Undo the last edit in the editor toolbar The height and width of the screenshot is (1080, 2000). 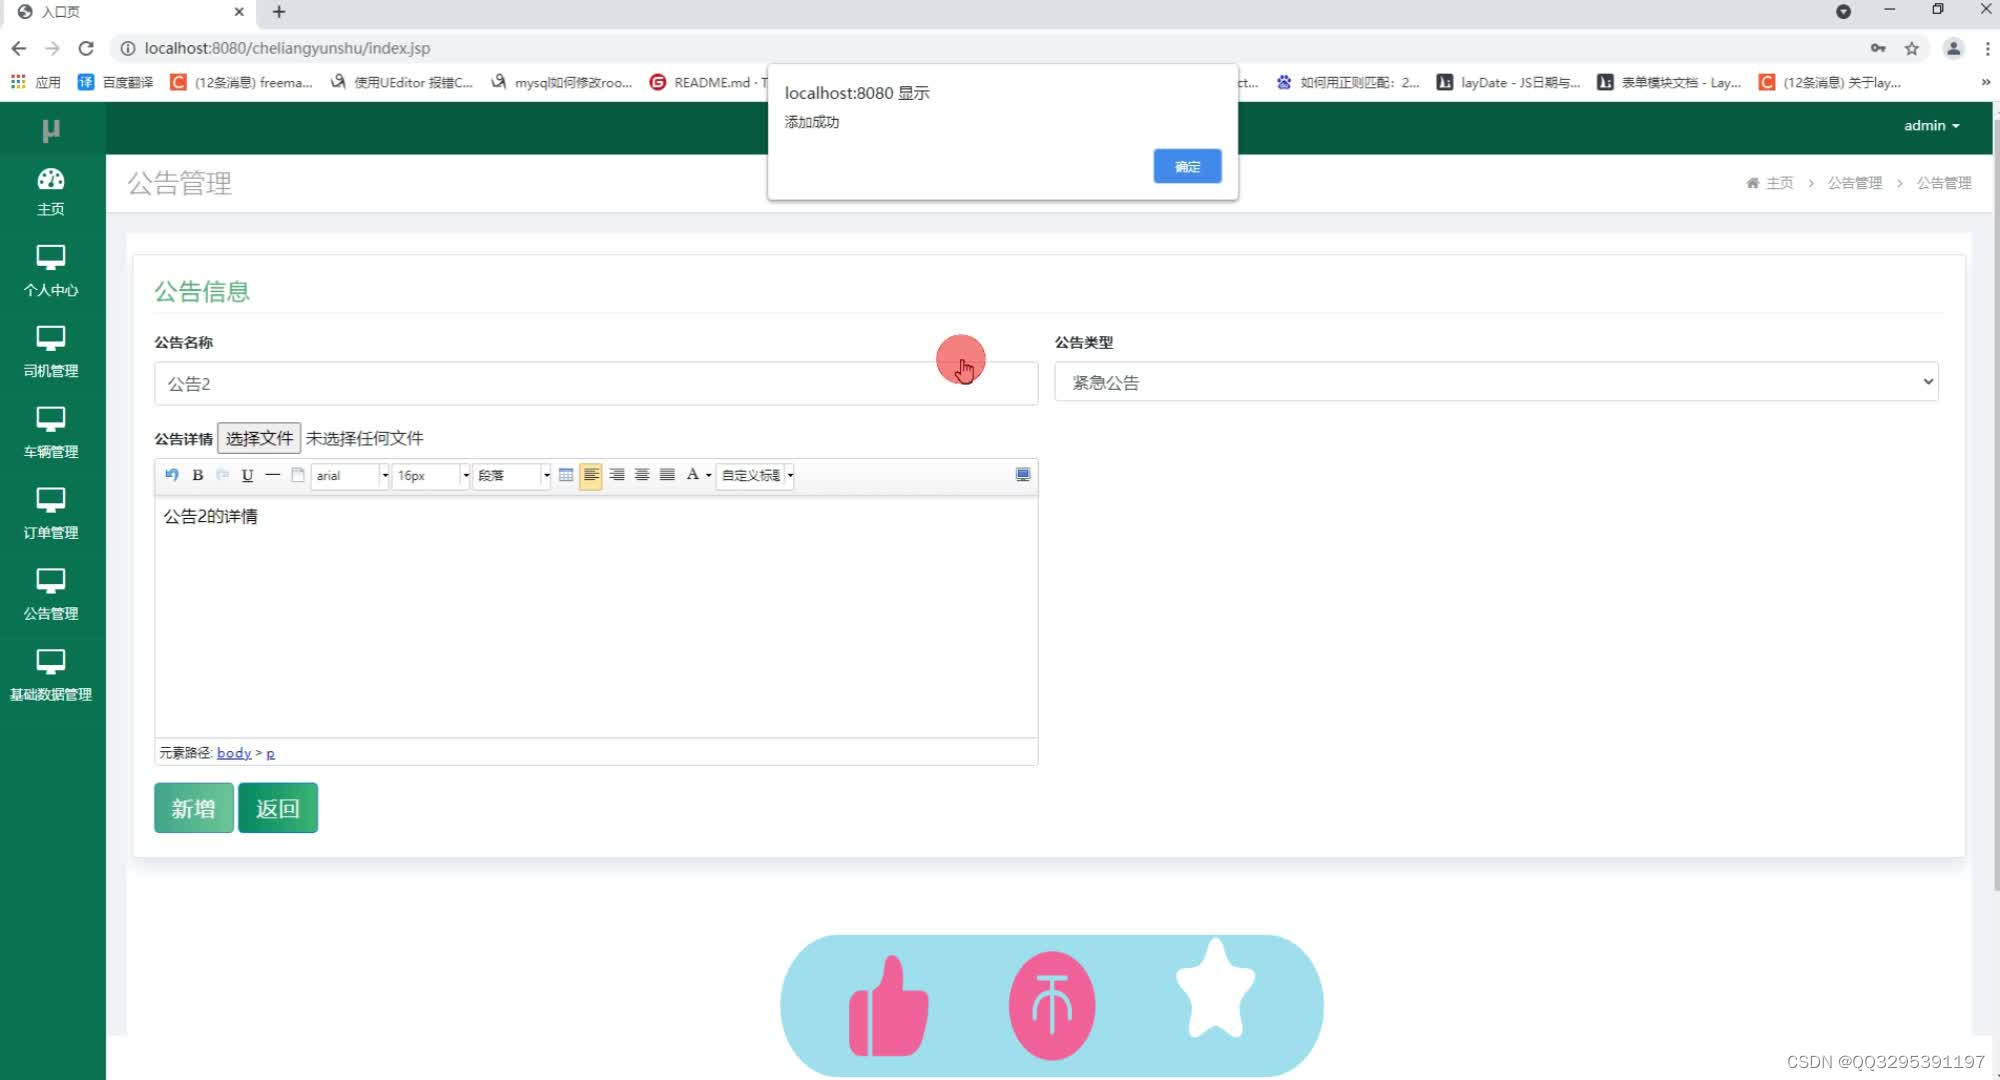click(x=172, y=475)
